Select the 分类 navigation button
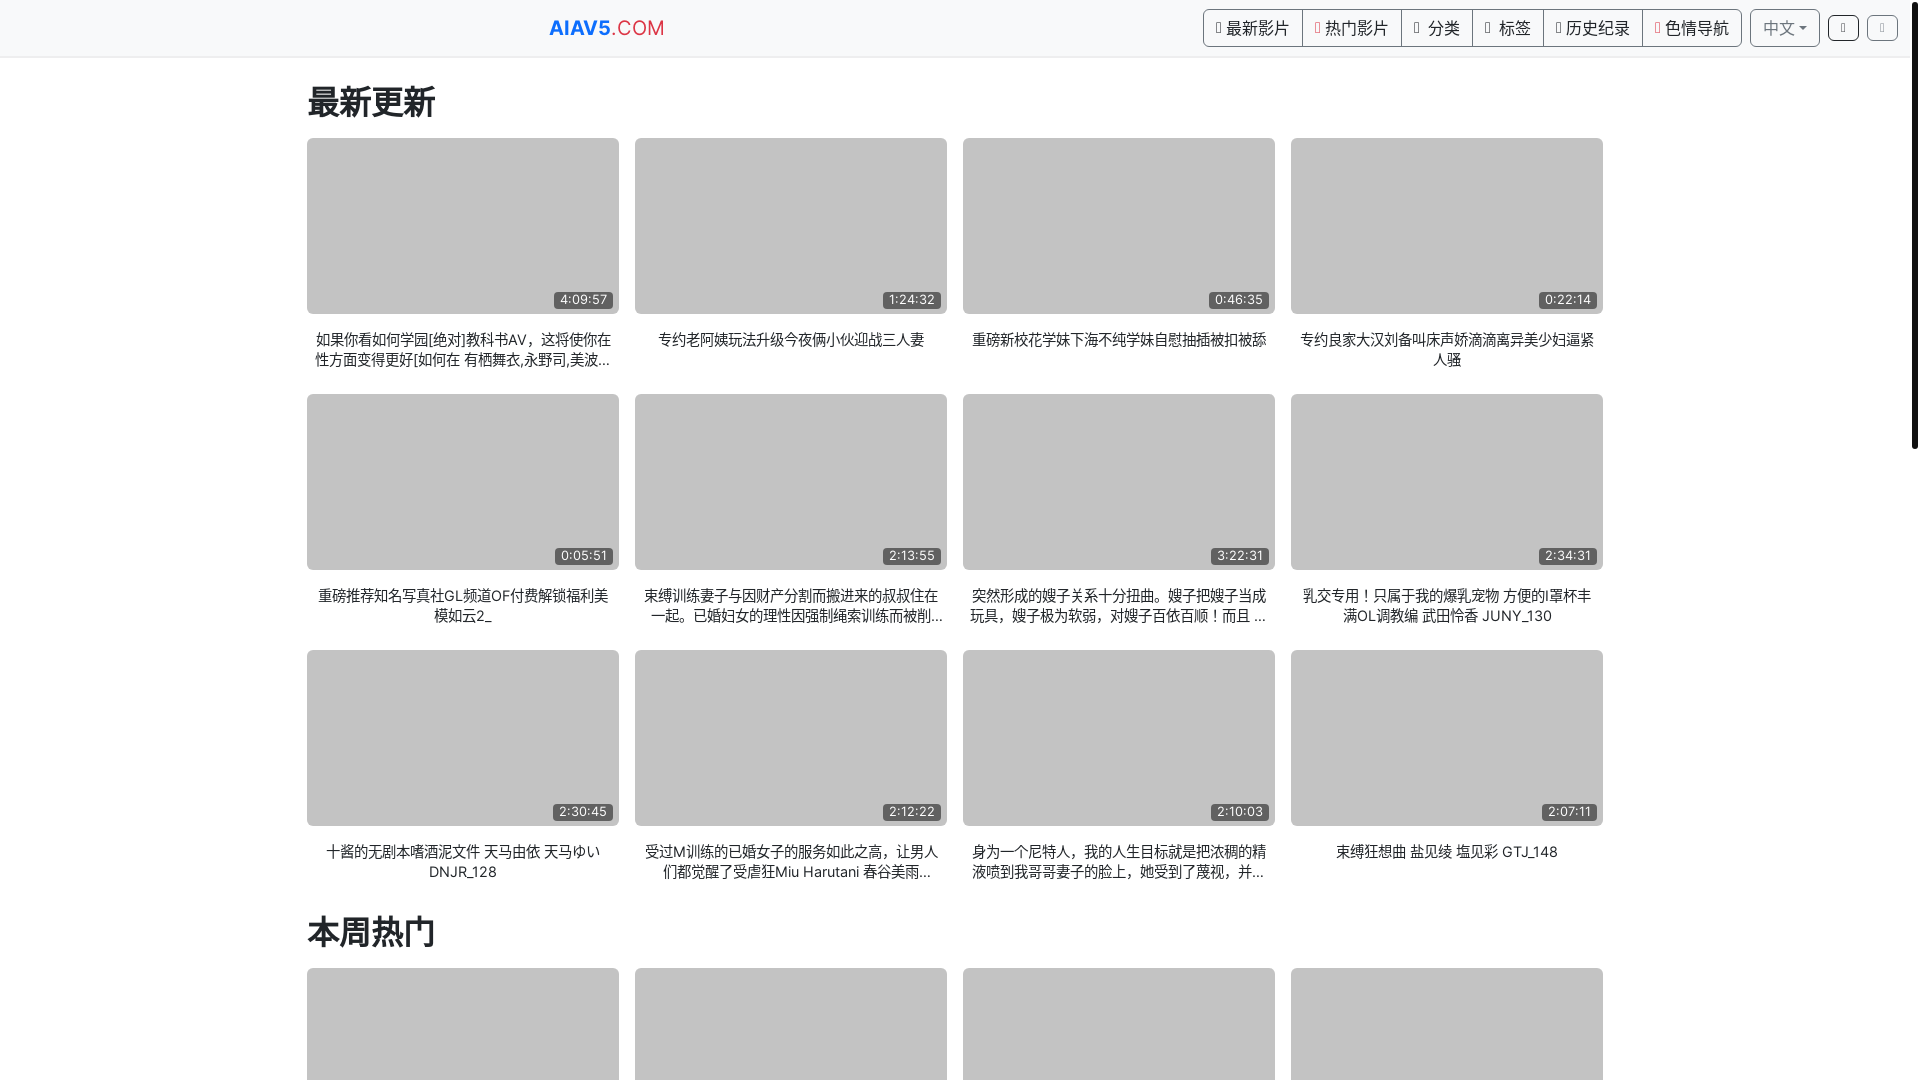Image resolution: width=1920 pixels, height=1080 pixels. (1436, 28)
